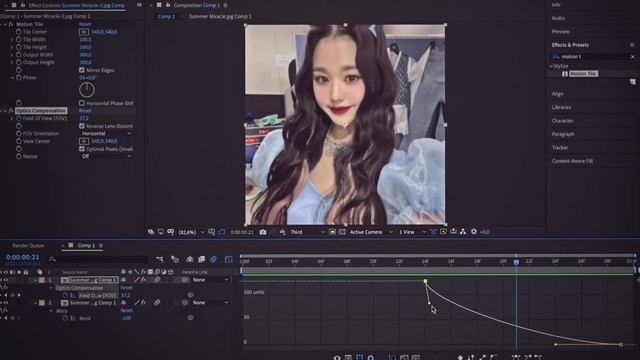Screen dimensions: 640x360
Task: Click the draft 3D icon in timeline toolbar
Action: (175, 259)
